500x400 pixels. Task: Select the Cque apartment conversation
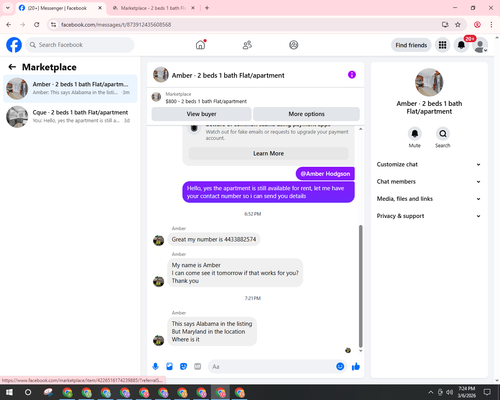tap(70, 116)
